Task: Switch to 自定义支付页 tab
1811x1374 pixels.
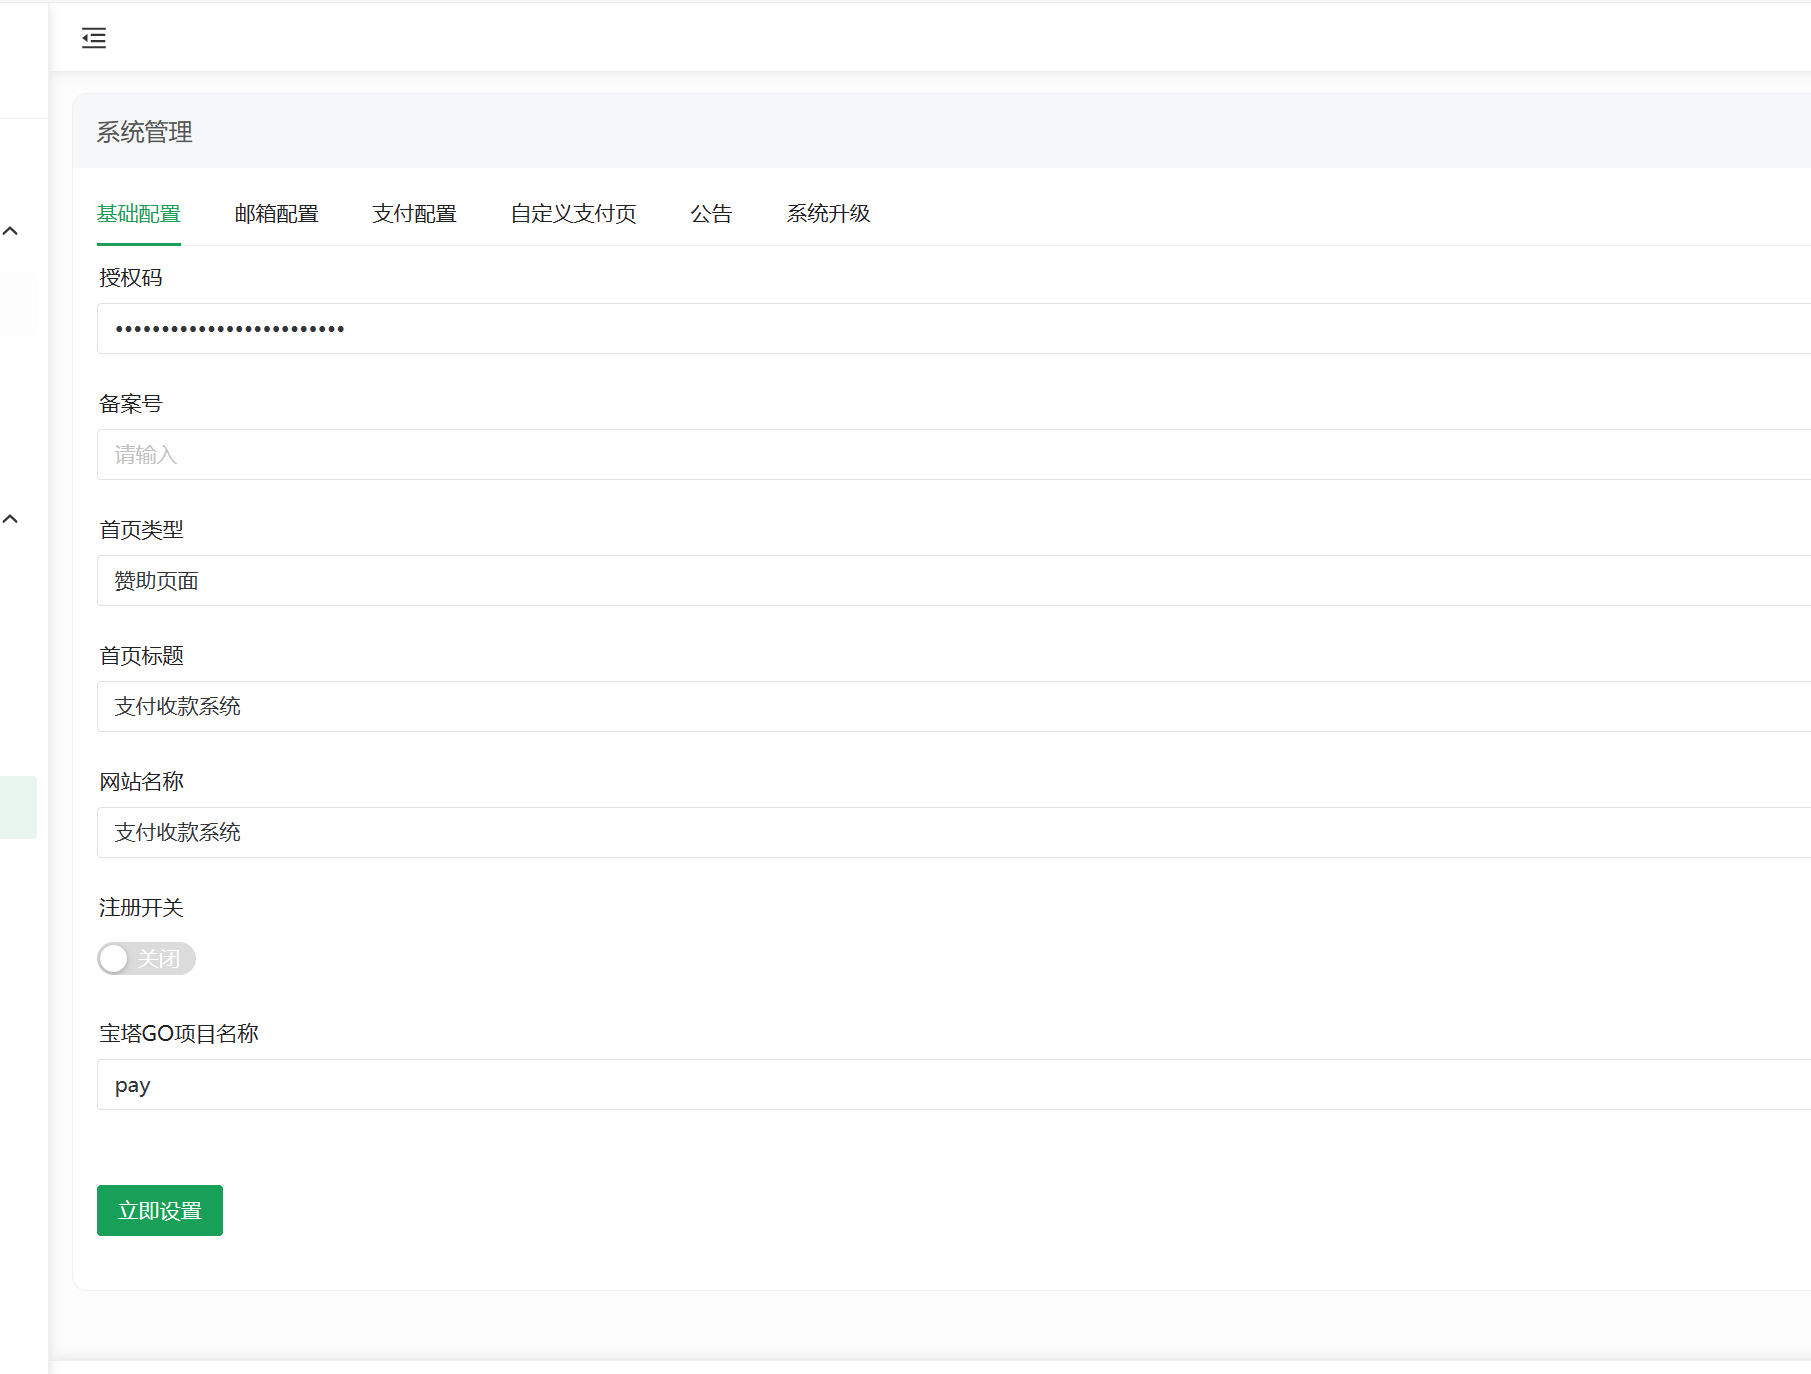Action: [573, 214]
